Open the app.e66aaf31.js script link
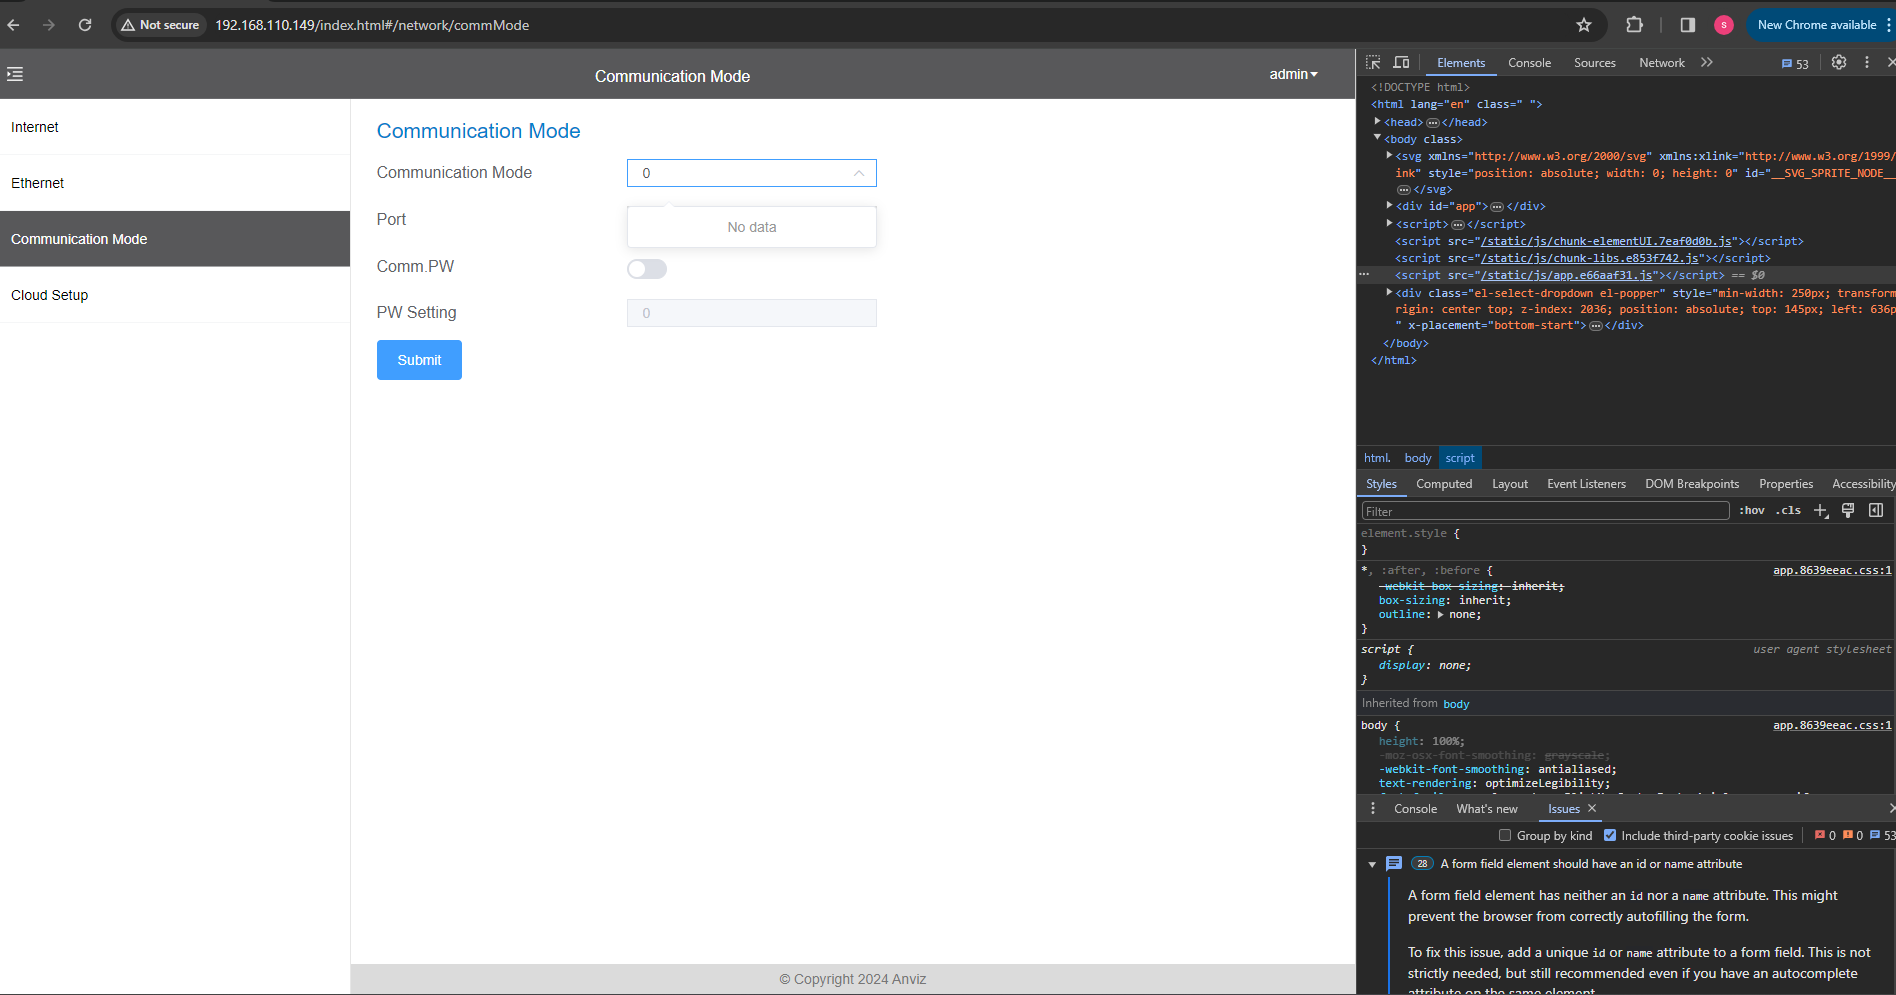The width and height of the screenshot is (1896, 995). pos(1566,275)
